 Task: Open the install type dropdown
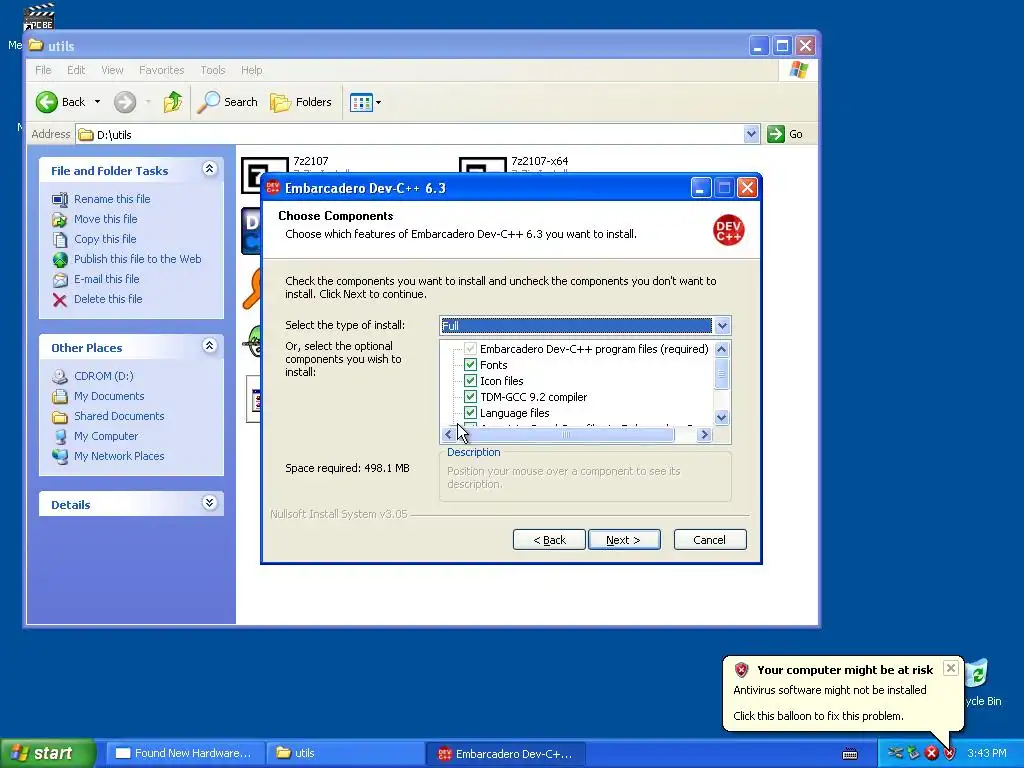pos(722,325)
